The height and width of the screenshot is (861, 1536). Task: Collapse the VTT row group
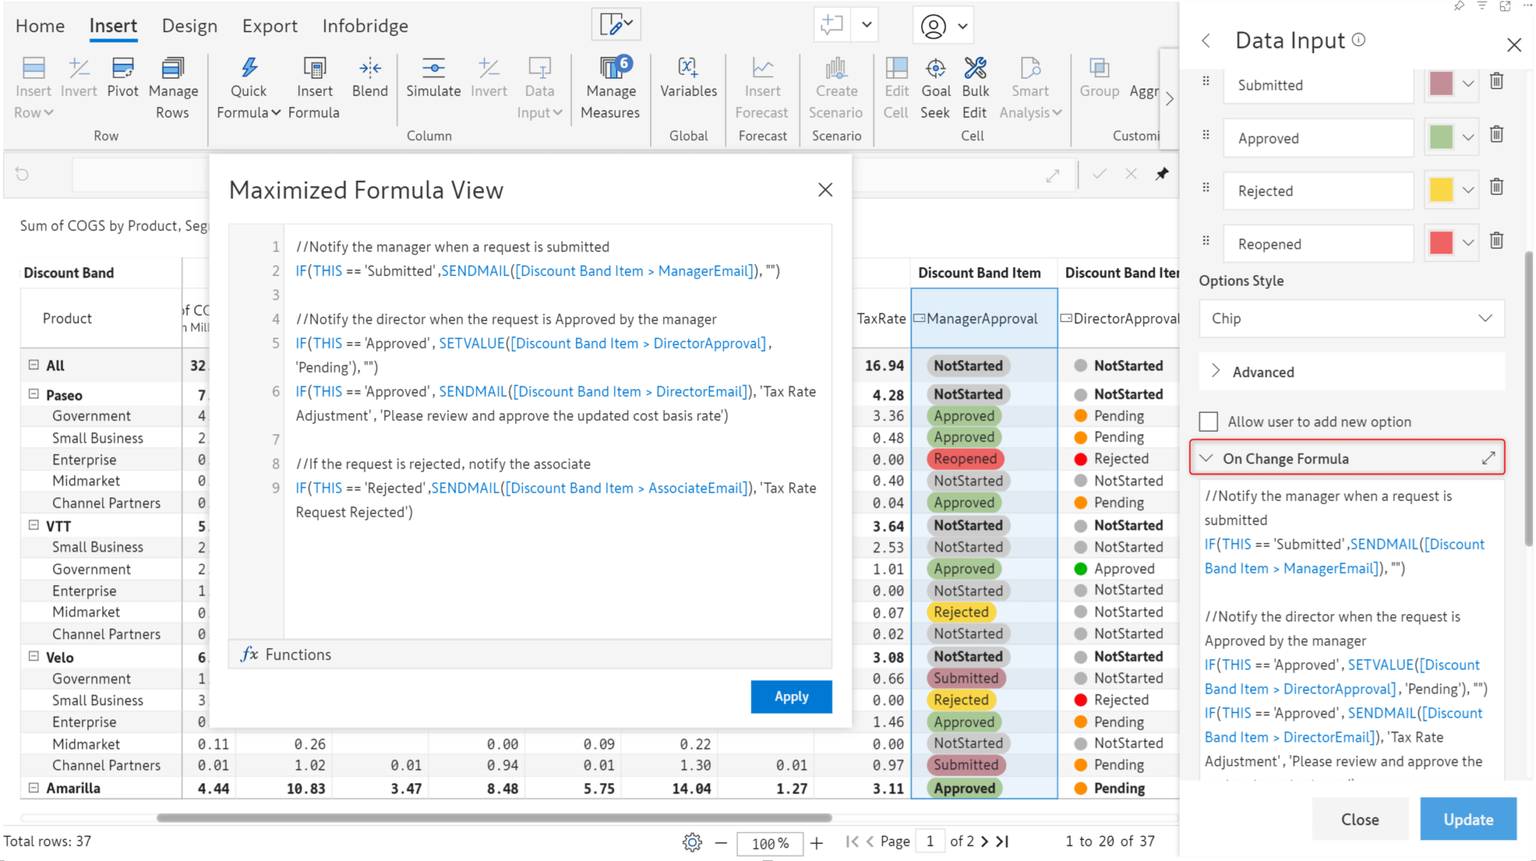tap(34, 525)
